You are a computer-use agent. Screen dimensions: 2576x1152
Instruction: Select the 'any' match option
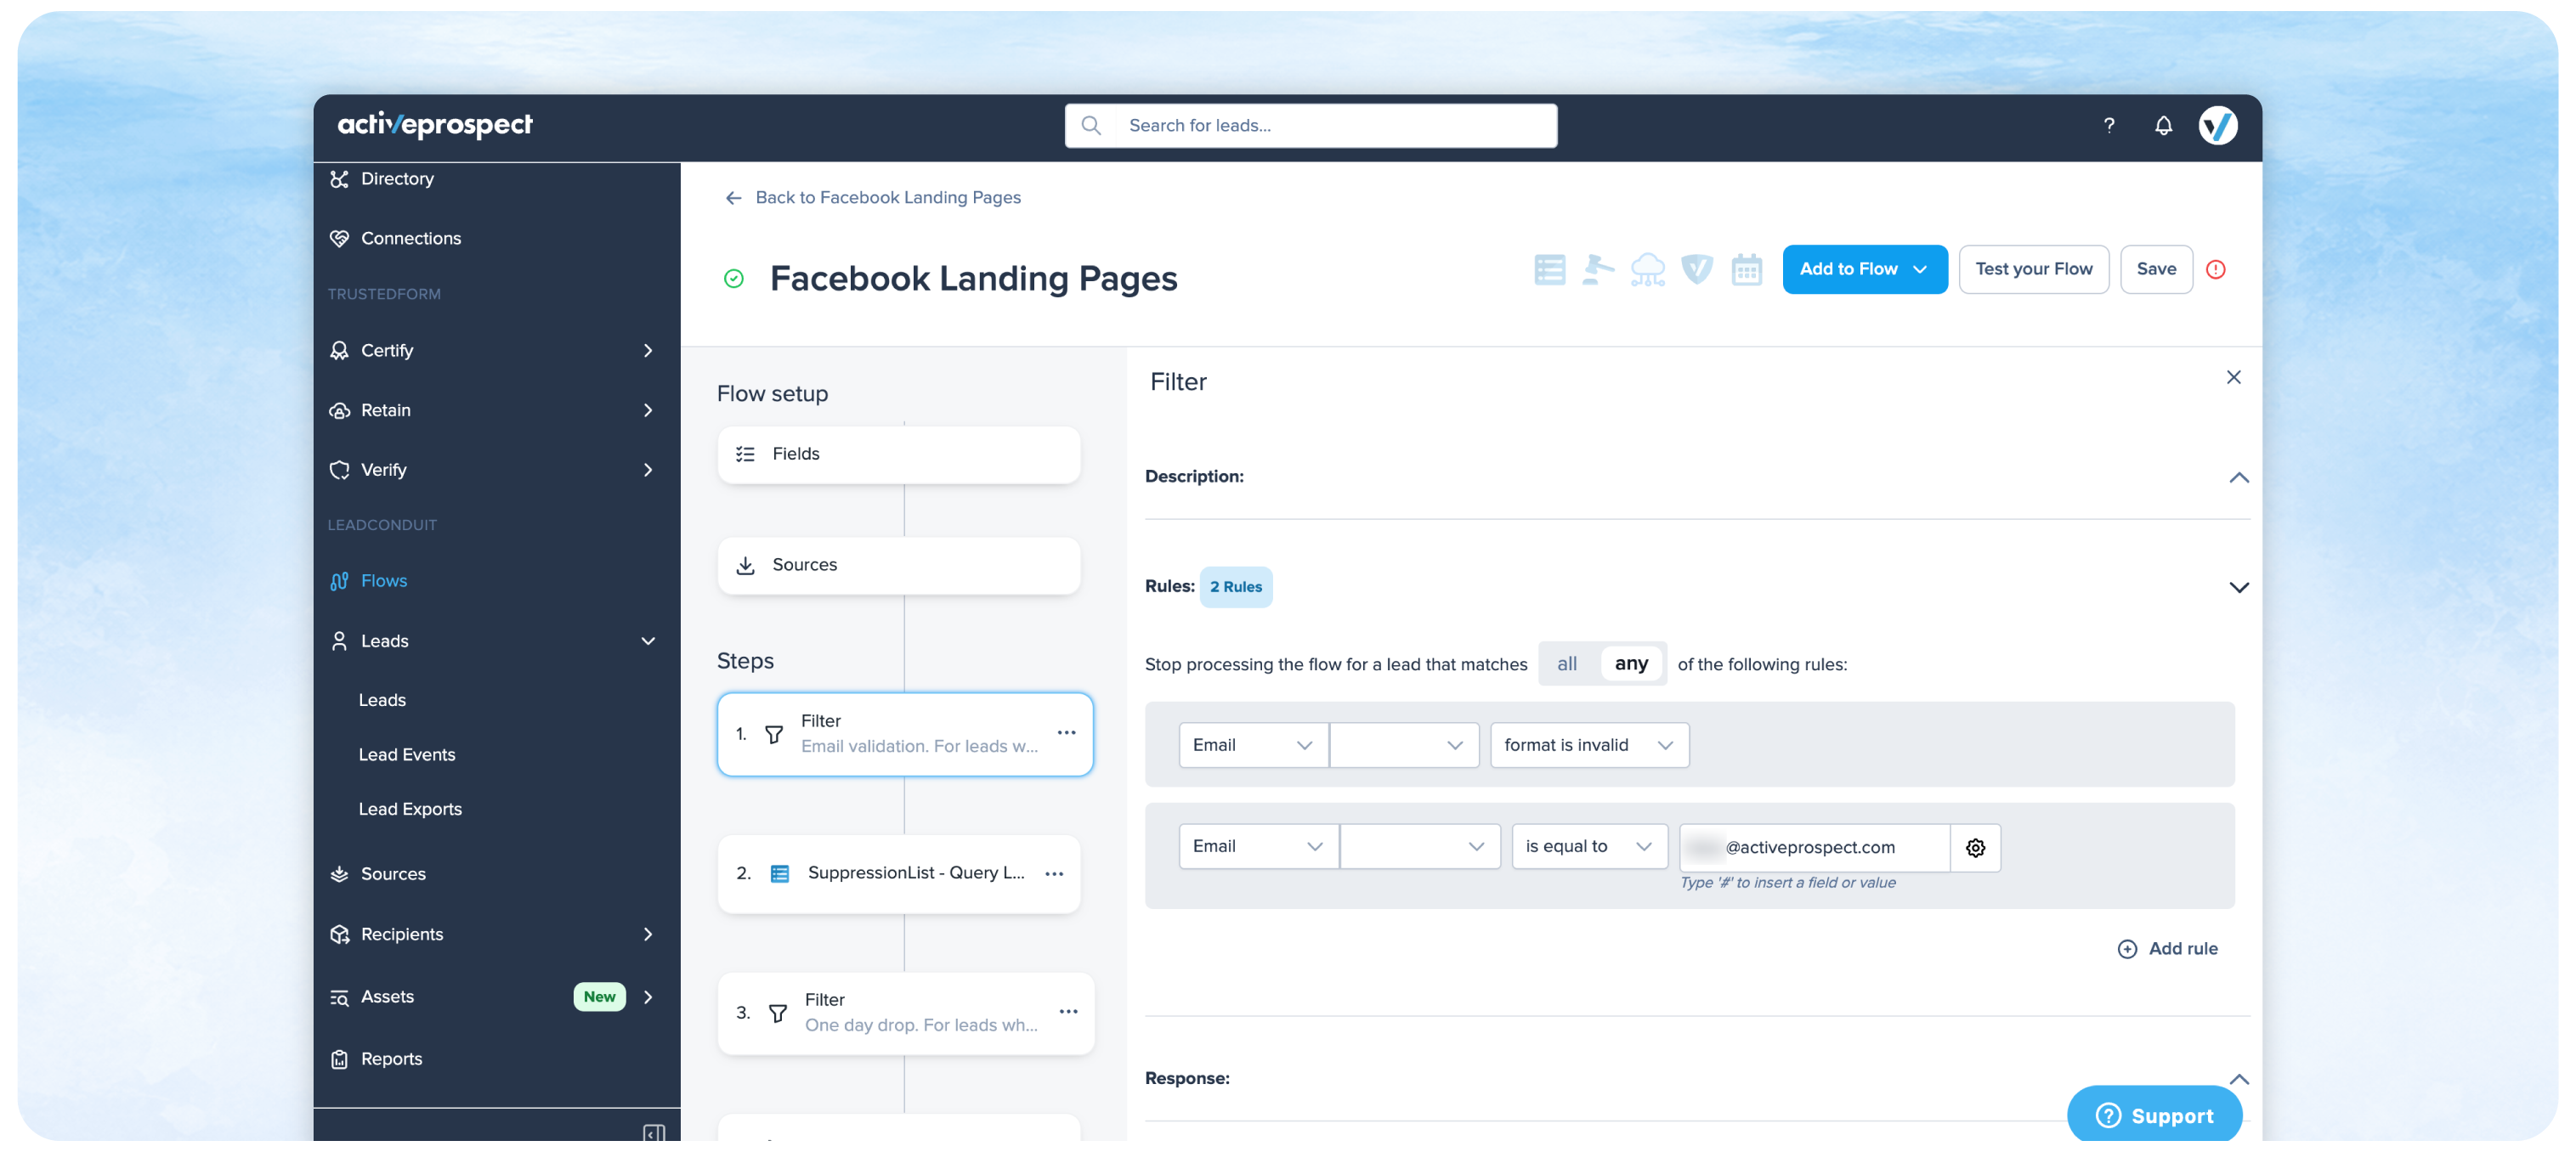(1631, 663)
